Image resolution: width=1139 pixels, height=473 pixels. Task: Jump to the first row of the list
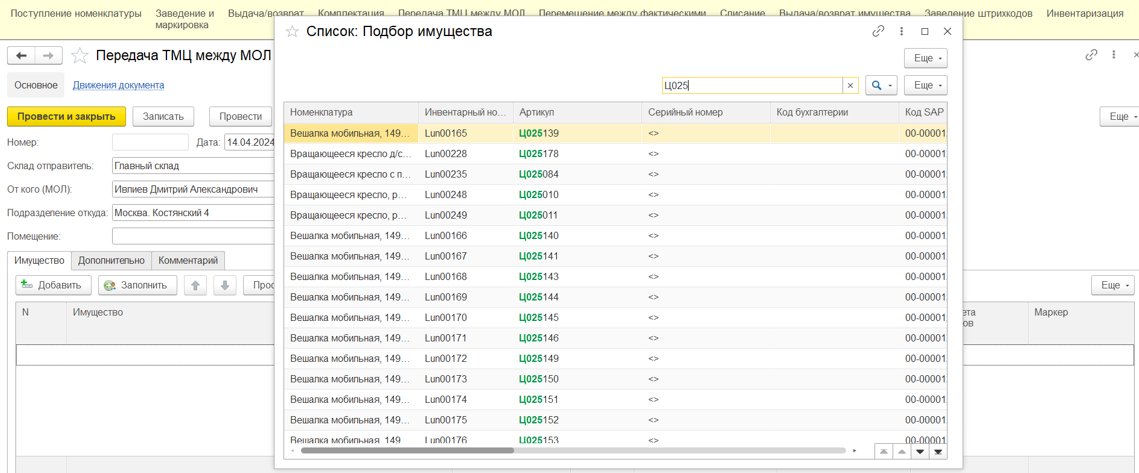coord(883,451)
